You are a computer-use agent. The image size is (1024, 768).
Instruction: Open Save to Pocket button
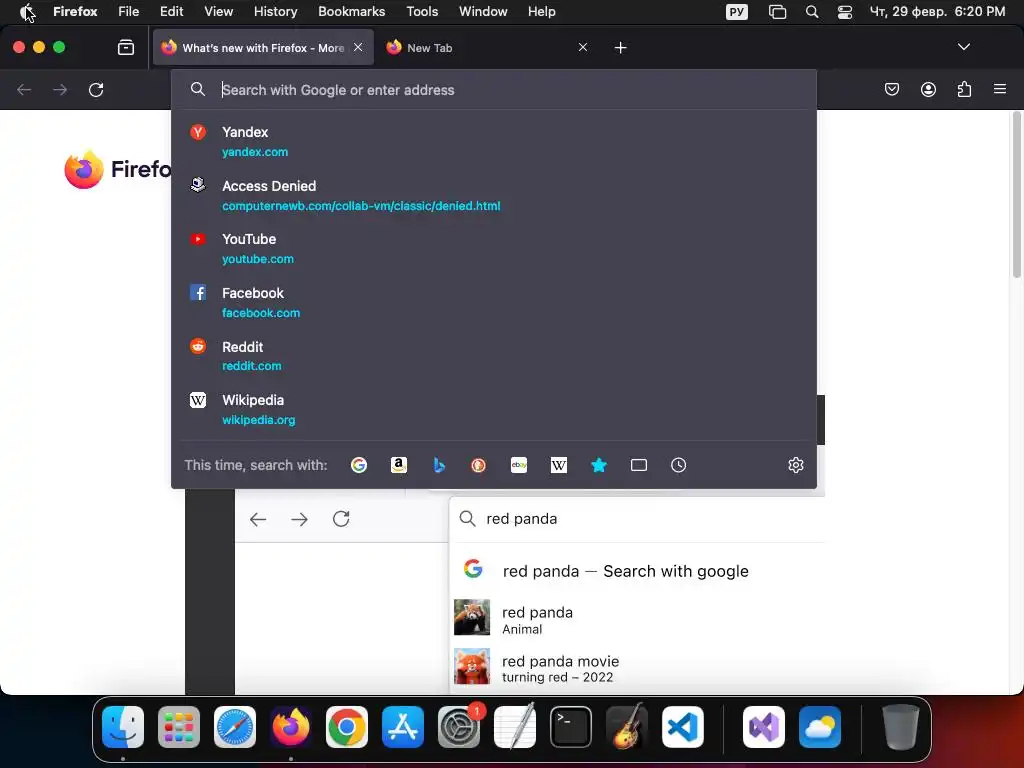(891, 89)
